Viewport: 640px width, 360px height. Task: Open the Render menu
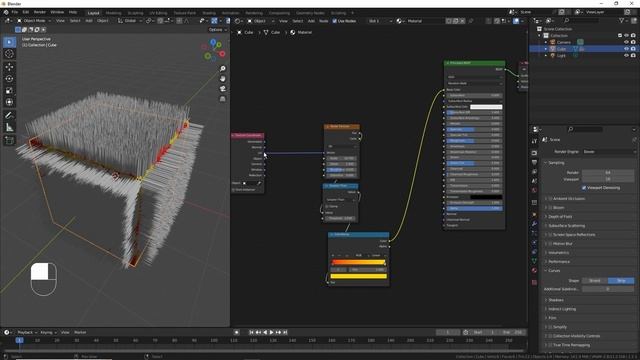[x=40, y=12]
